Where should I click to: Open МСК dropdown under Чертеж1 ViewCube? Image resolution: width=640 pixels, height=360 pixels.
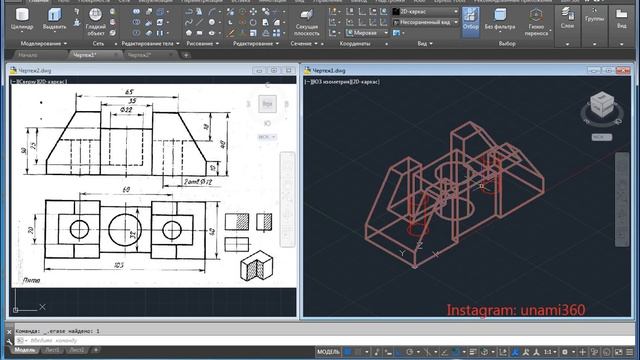(602, 137)
